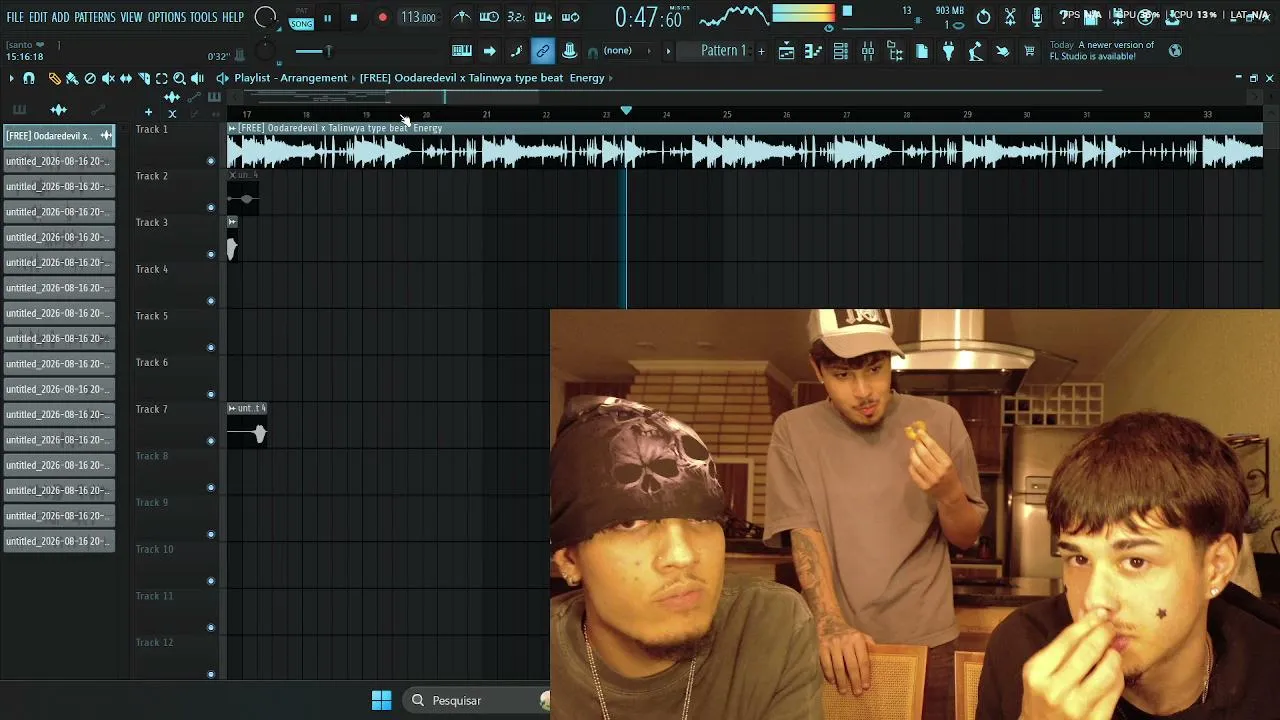The image size is (1280, 720).
Task: Add a new pattern with the plus button
Action: tap(761, 51)
